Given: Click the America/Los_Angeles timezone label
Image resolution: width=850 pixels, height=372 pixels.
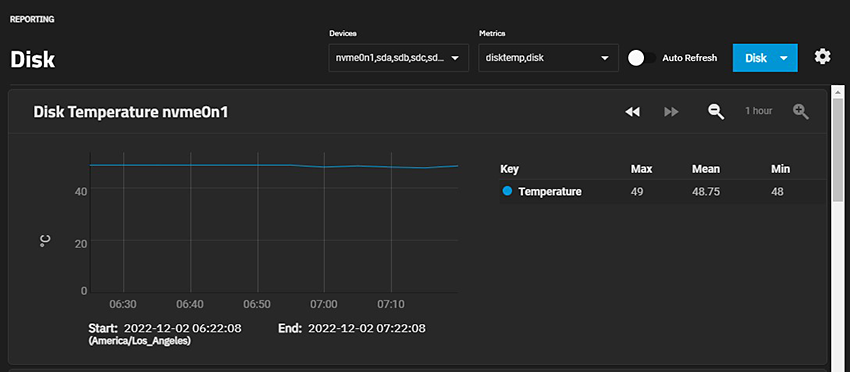Looking at the screenshot, I should click(139, 342).
